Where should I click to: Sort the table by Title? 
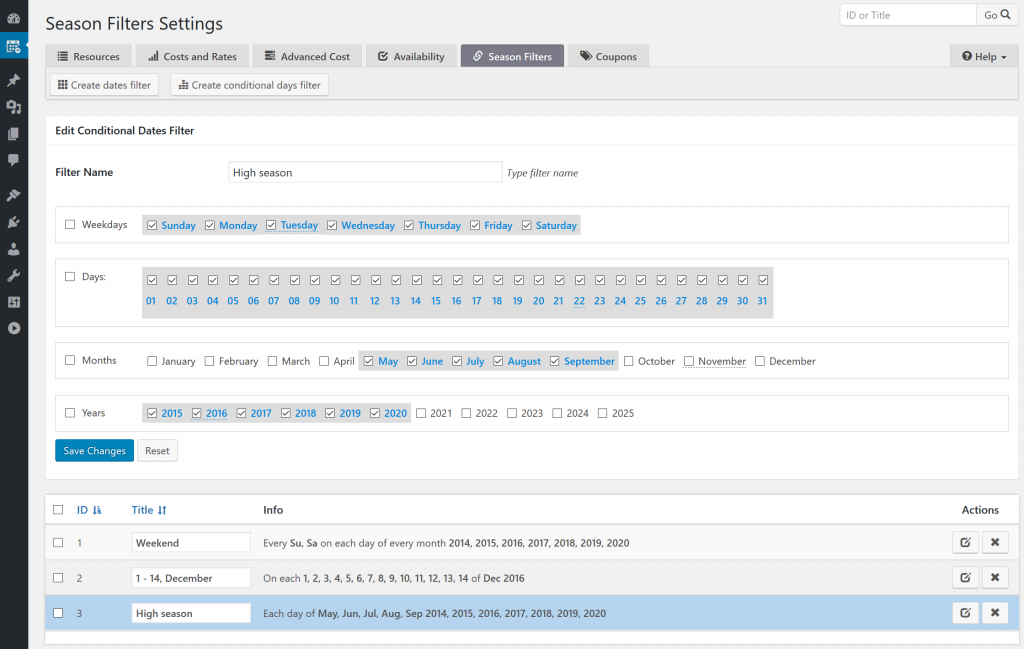coord(149,509)
